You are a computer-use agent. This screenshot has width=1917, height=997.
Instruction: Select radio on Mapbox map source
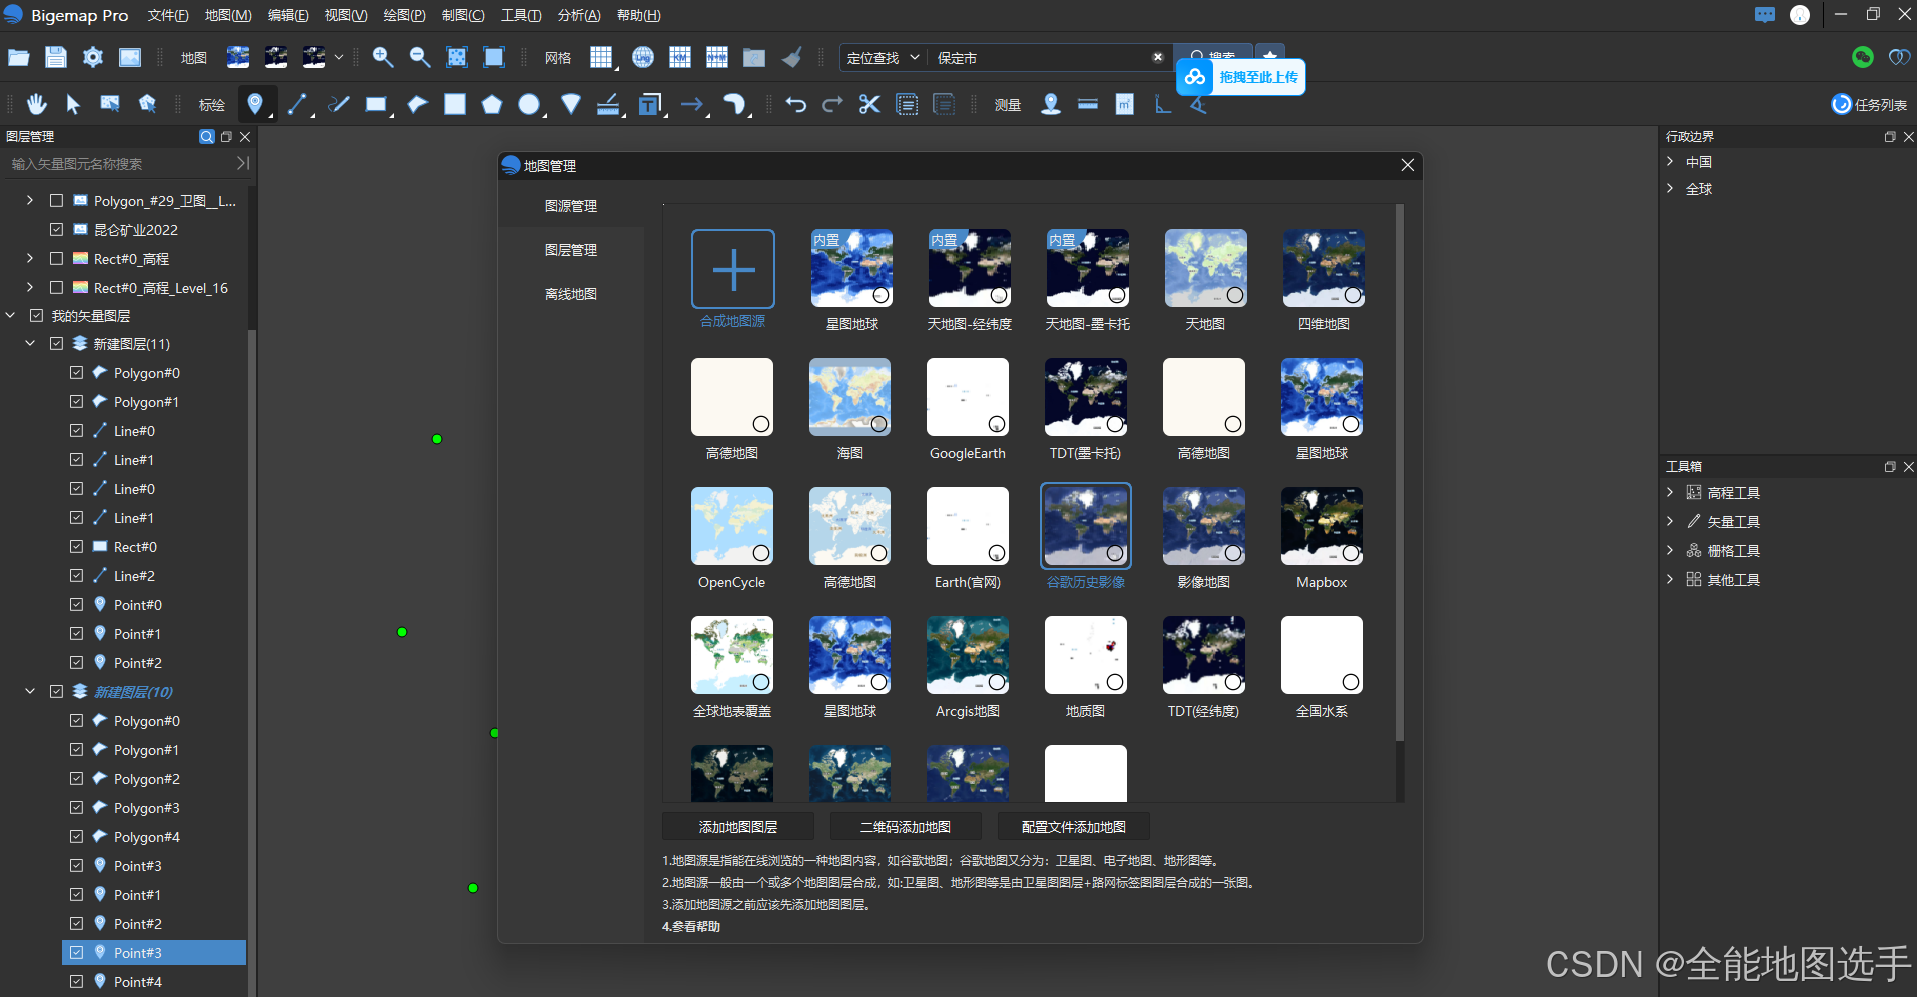point(1351,553)
